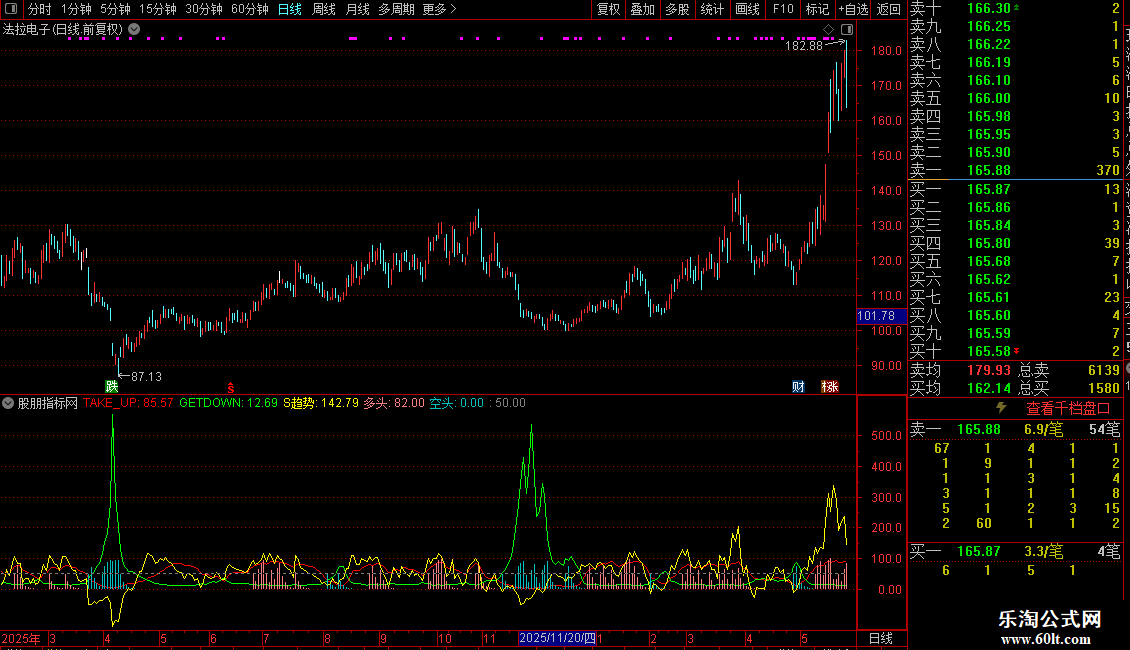Click the S趋势: 142.79 indicator value
The image size is (1130, 650).
click(321, 403)
